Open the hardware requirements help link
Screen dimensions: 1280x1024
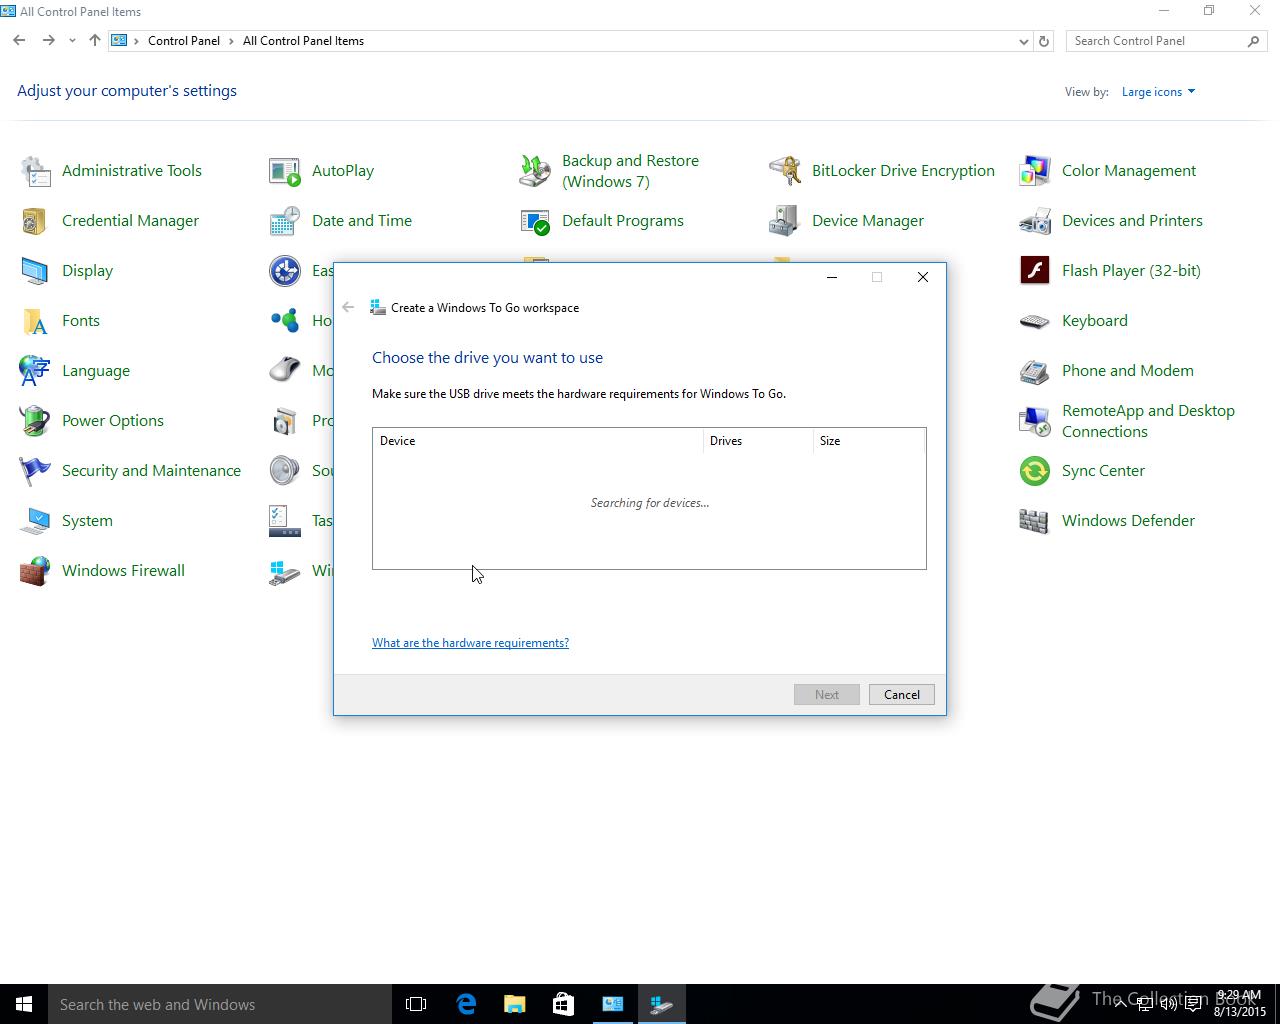[x=470, y=643]
